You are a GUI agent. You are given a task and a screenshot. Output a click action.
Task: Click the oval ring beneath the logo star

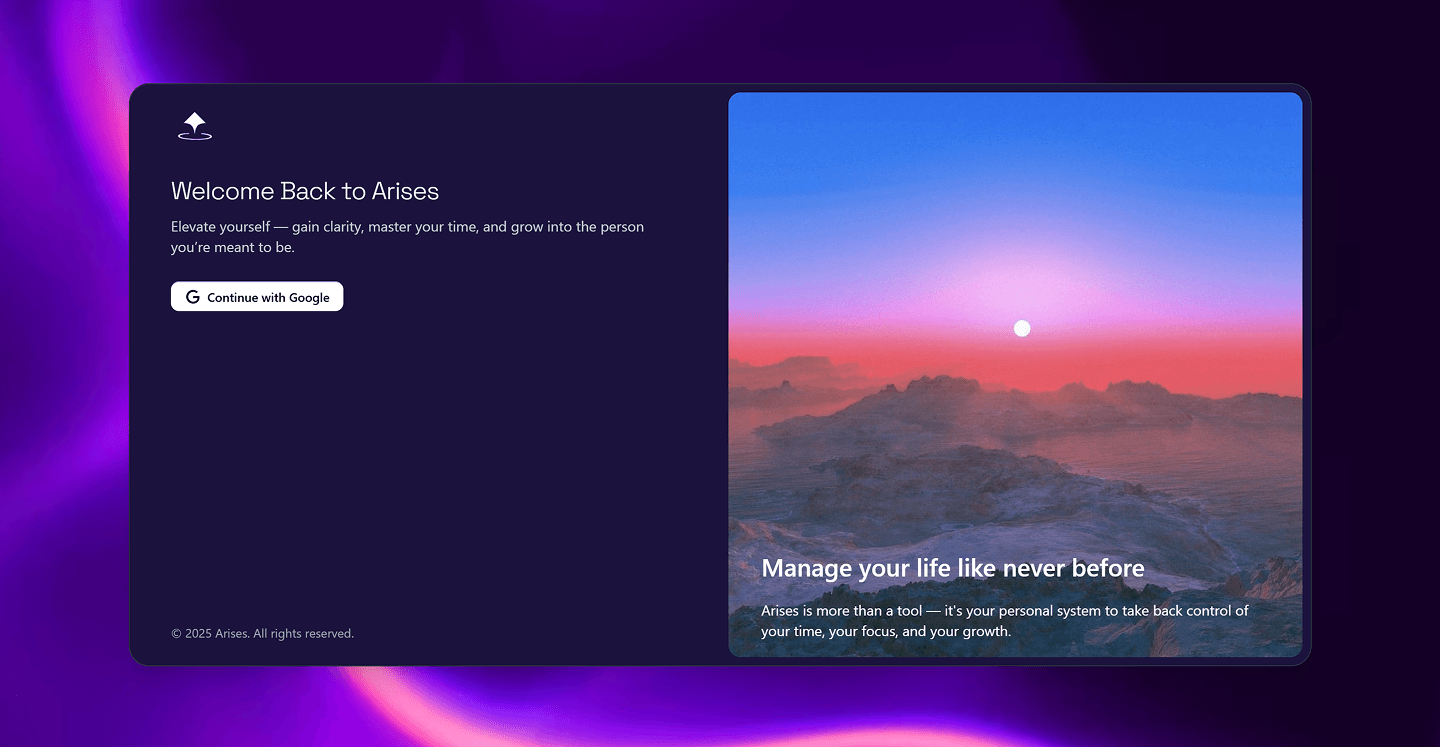click(195, 137)
